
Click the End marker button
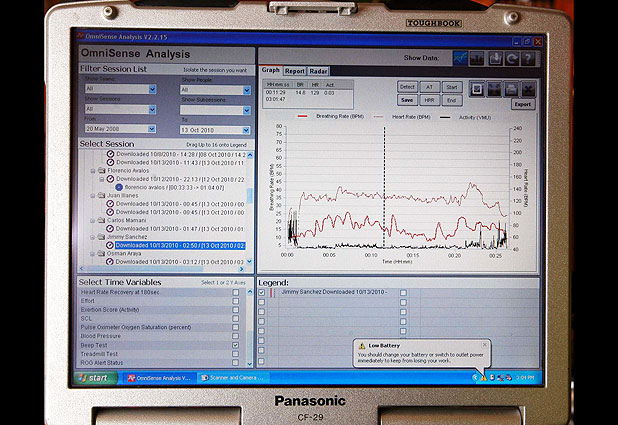pos(452,100)
